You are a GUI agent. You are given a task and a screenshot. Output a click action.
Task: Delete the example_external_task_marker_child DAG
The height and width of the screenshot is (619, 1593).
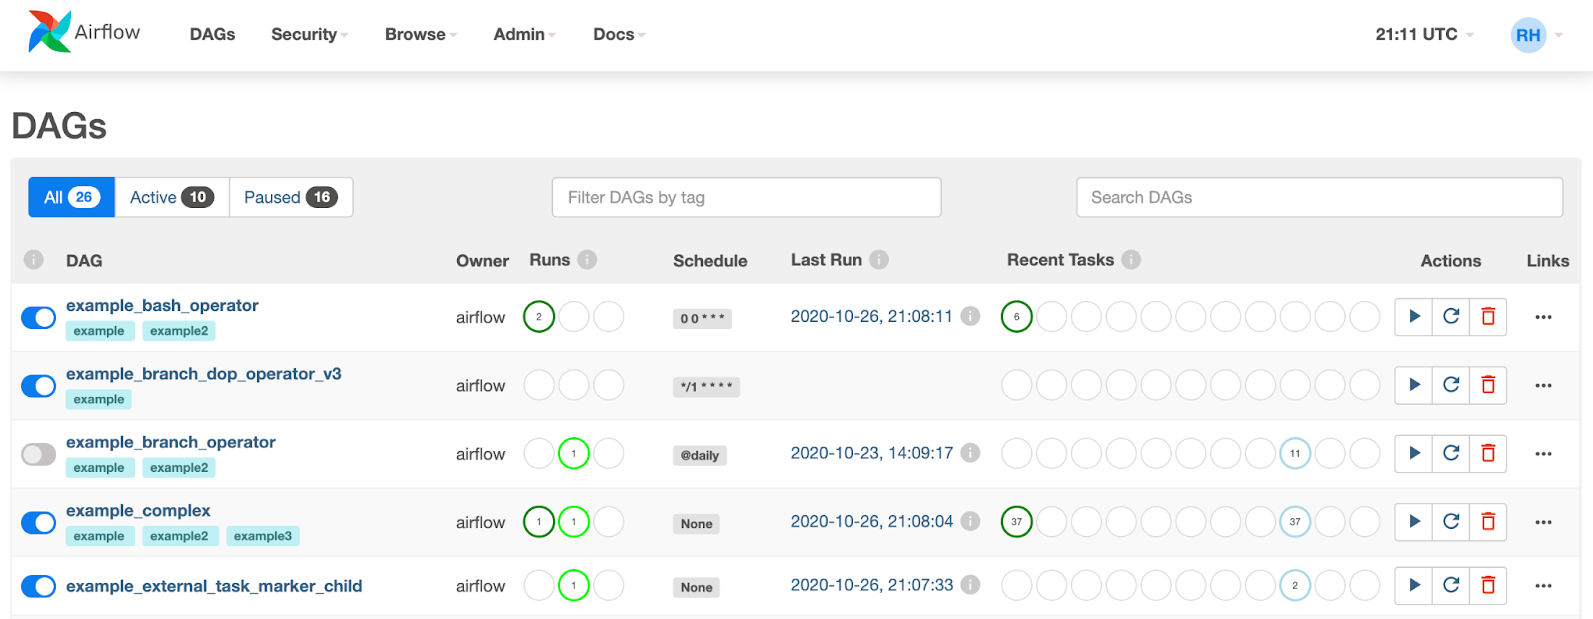1488,585
